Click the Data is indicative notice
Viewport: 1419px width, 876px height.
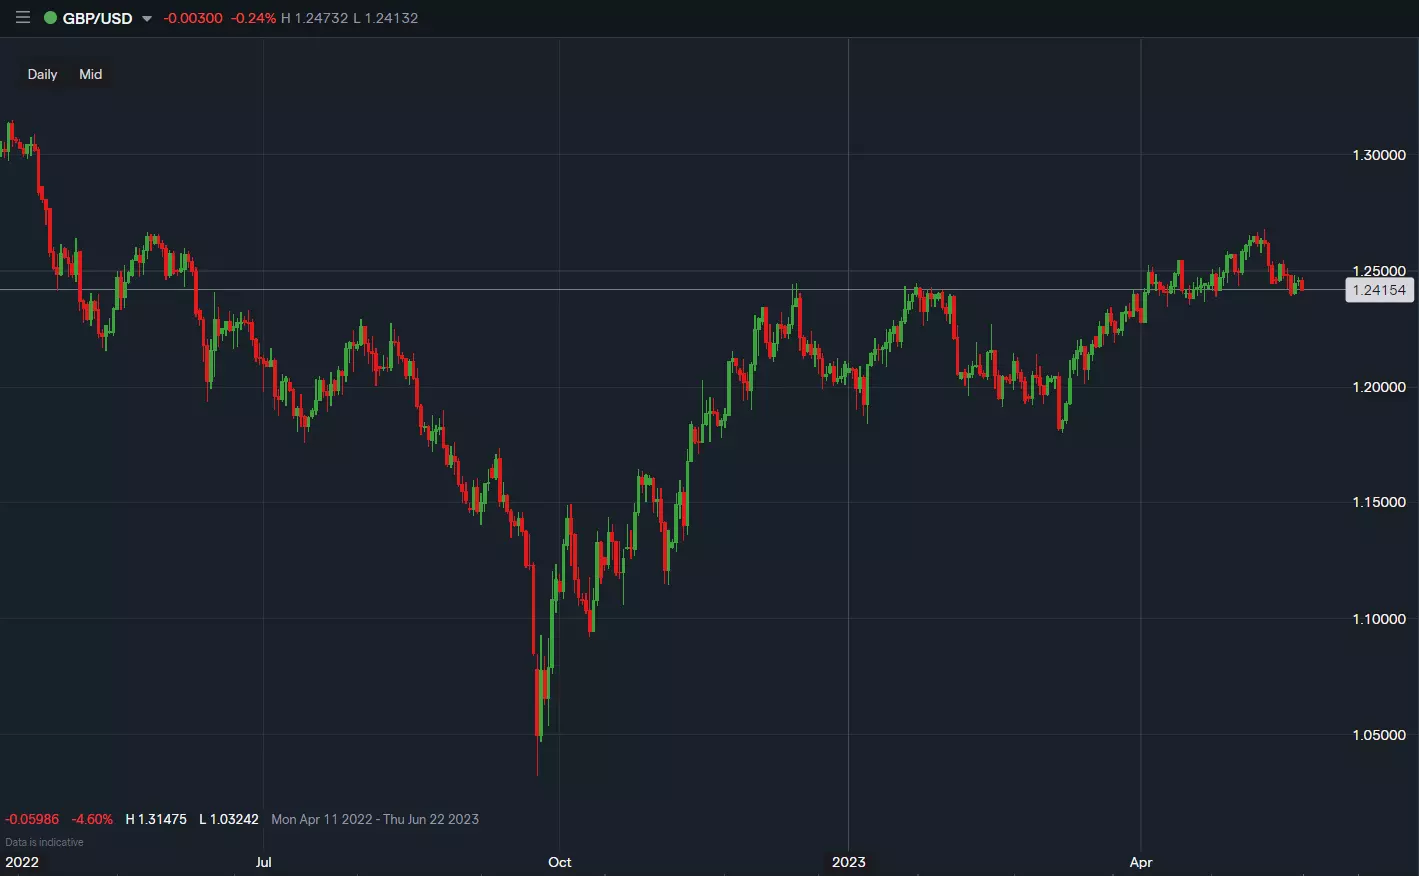44,842
